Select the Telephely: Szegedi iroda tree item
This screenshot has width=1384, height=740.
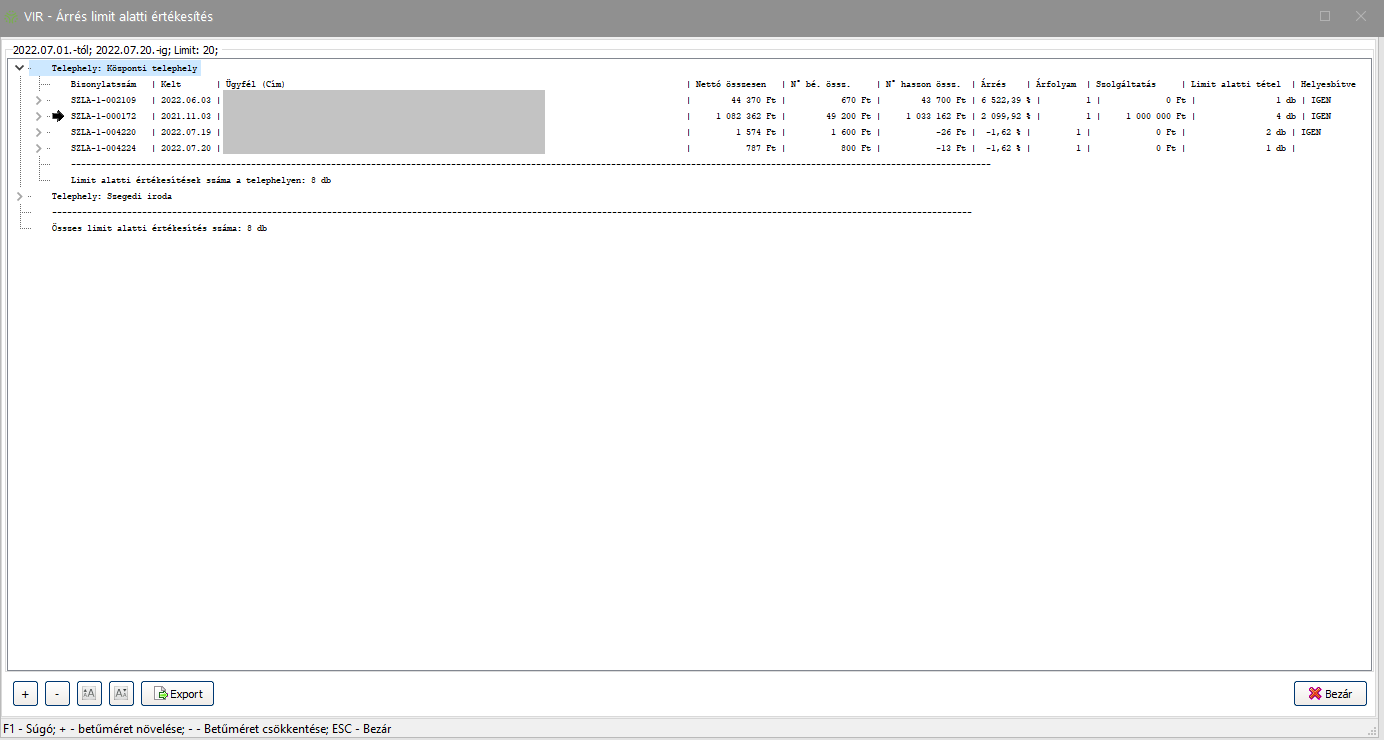[x=111, y=197]
